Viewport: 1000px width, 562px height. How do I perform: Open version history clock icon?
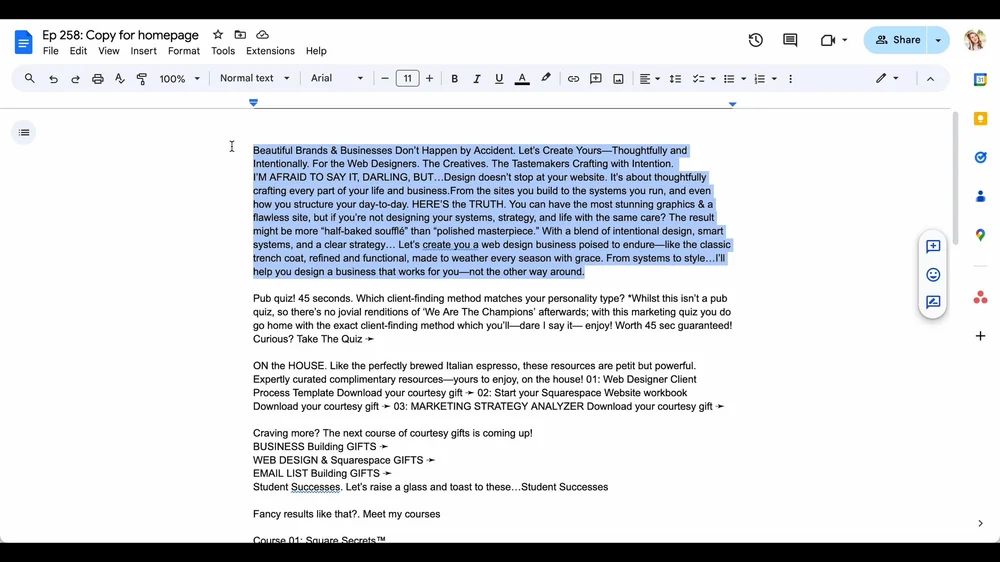(756, 40)
